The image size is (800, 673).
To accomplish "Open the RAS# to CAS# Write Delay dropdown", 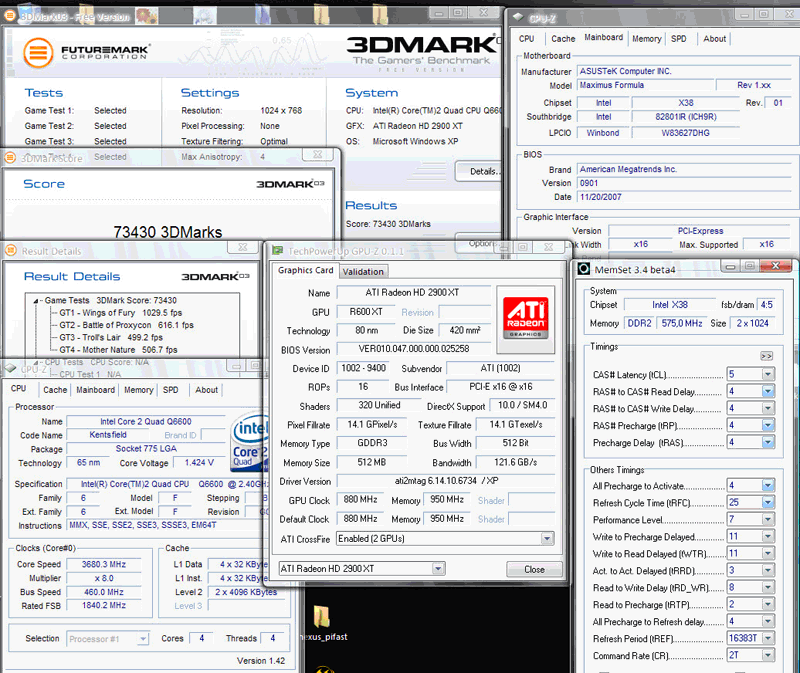I will click(x=768, y=408).
